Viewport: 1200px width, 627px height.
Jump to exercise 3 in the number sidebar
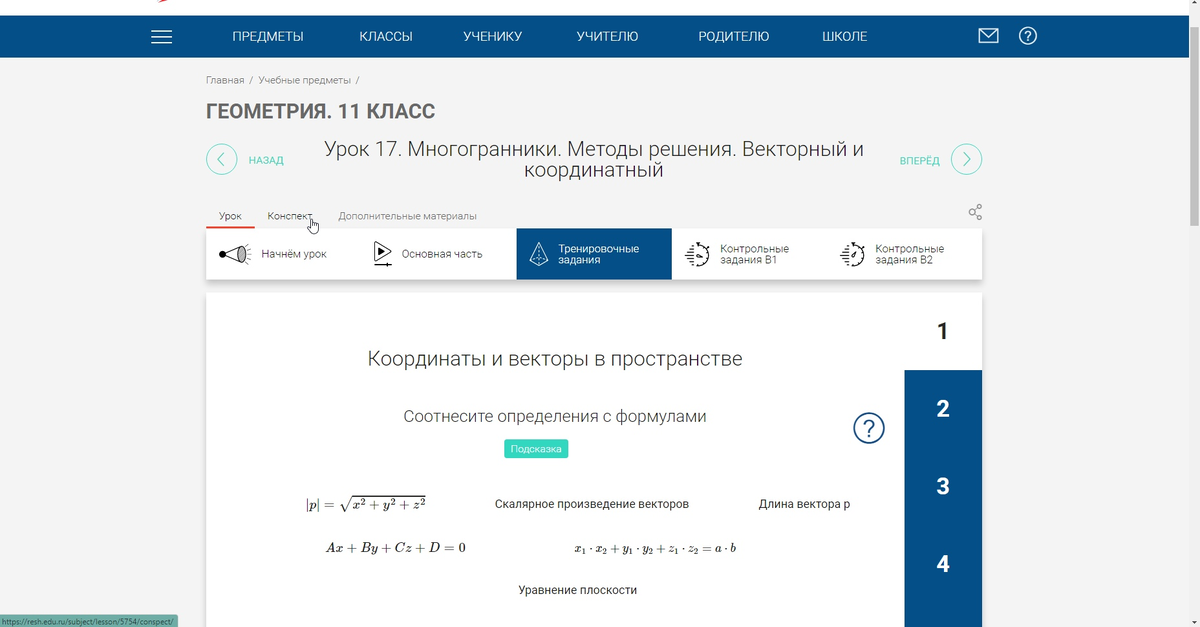click(x=942, y=485)
